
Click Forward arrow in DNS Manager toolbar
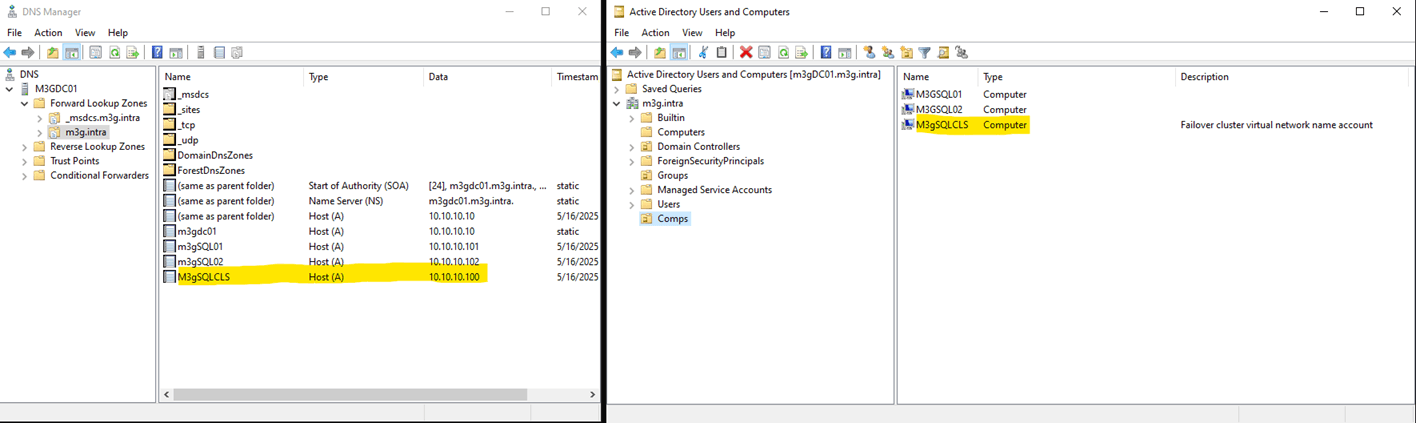coord(28,52)
